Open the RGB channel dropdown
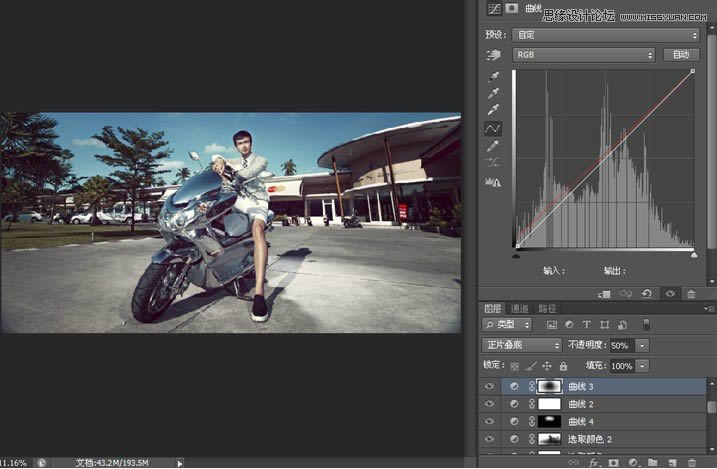The height and width of the screenshot is (469, 717). click(x=583, y=55)
